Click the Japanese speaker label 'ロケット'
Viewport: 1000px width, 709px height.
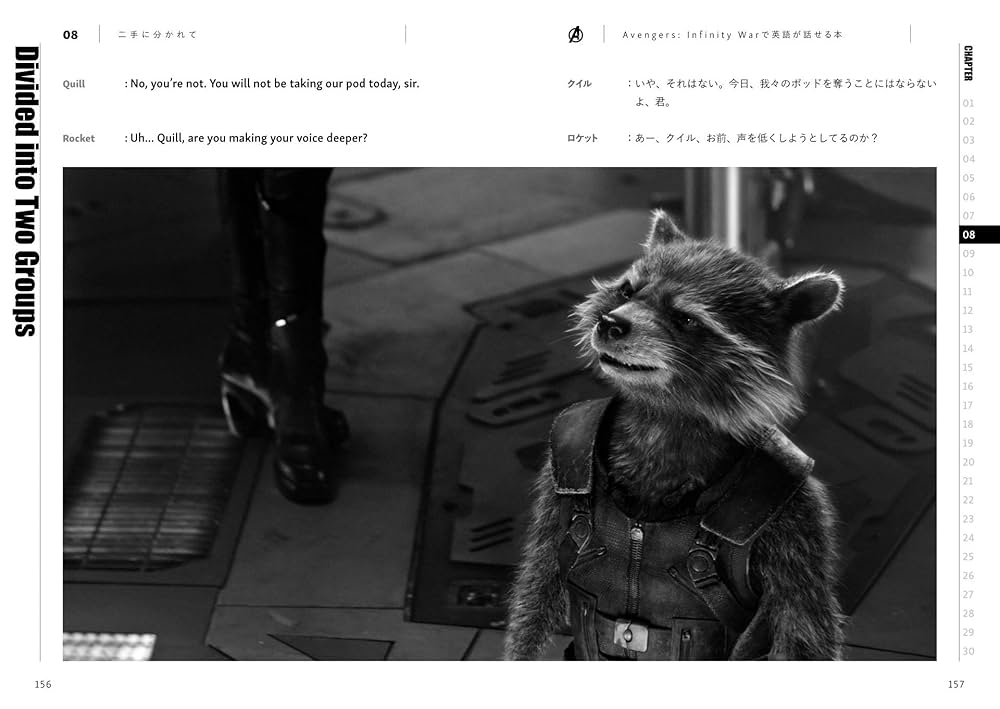[x=582, y=138]
